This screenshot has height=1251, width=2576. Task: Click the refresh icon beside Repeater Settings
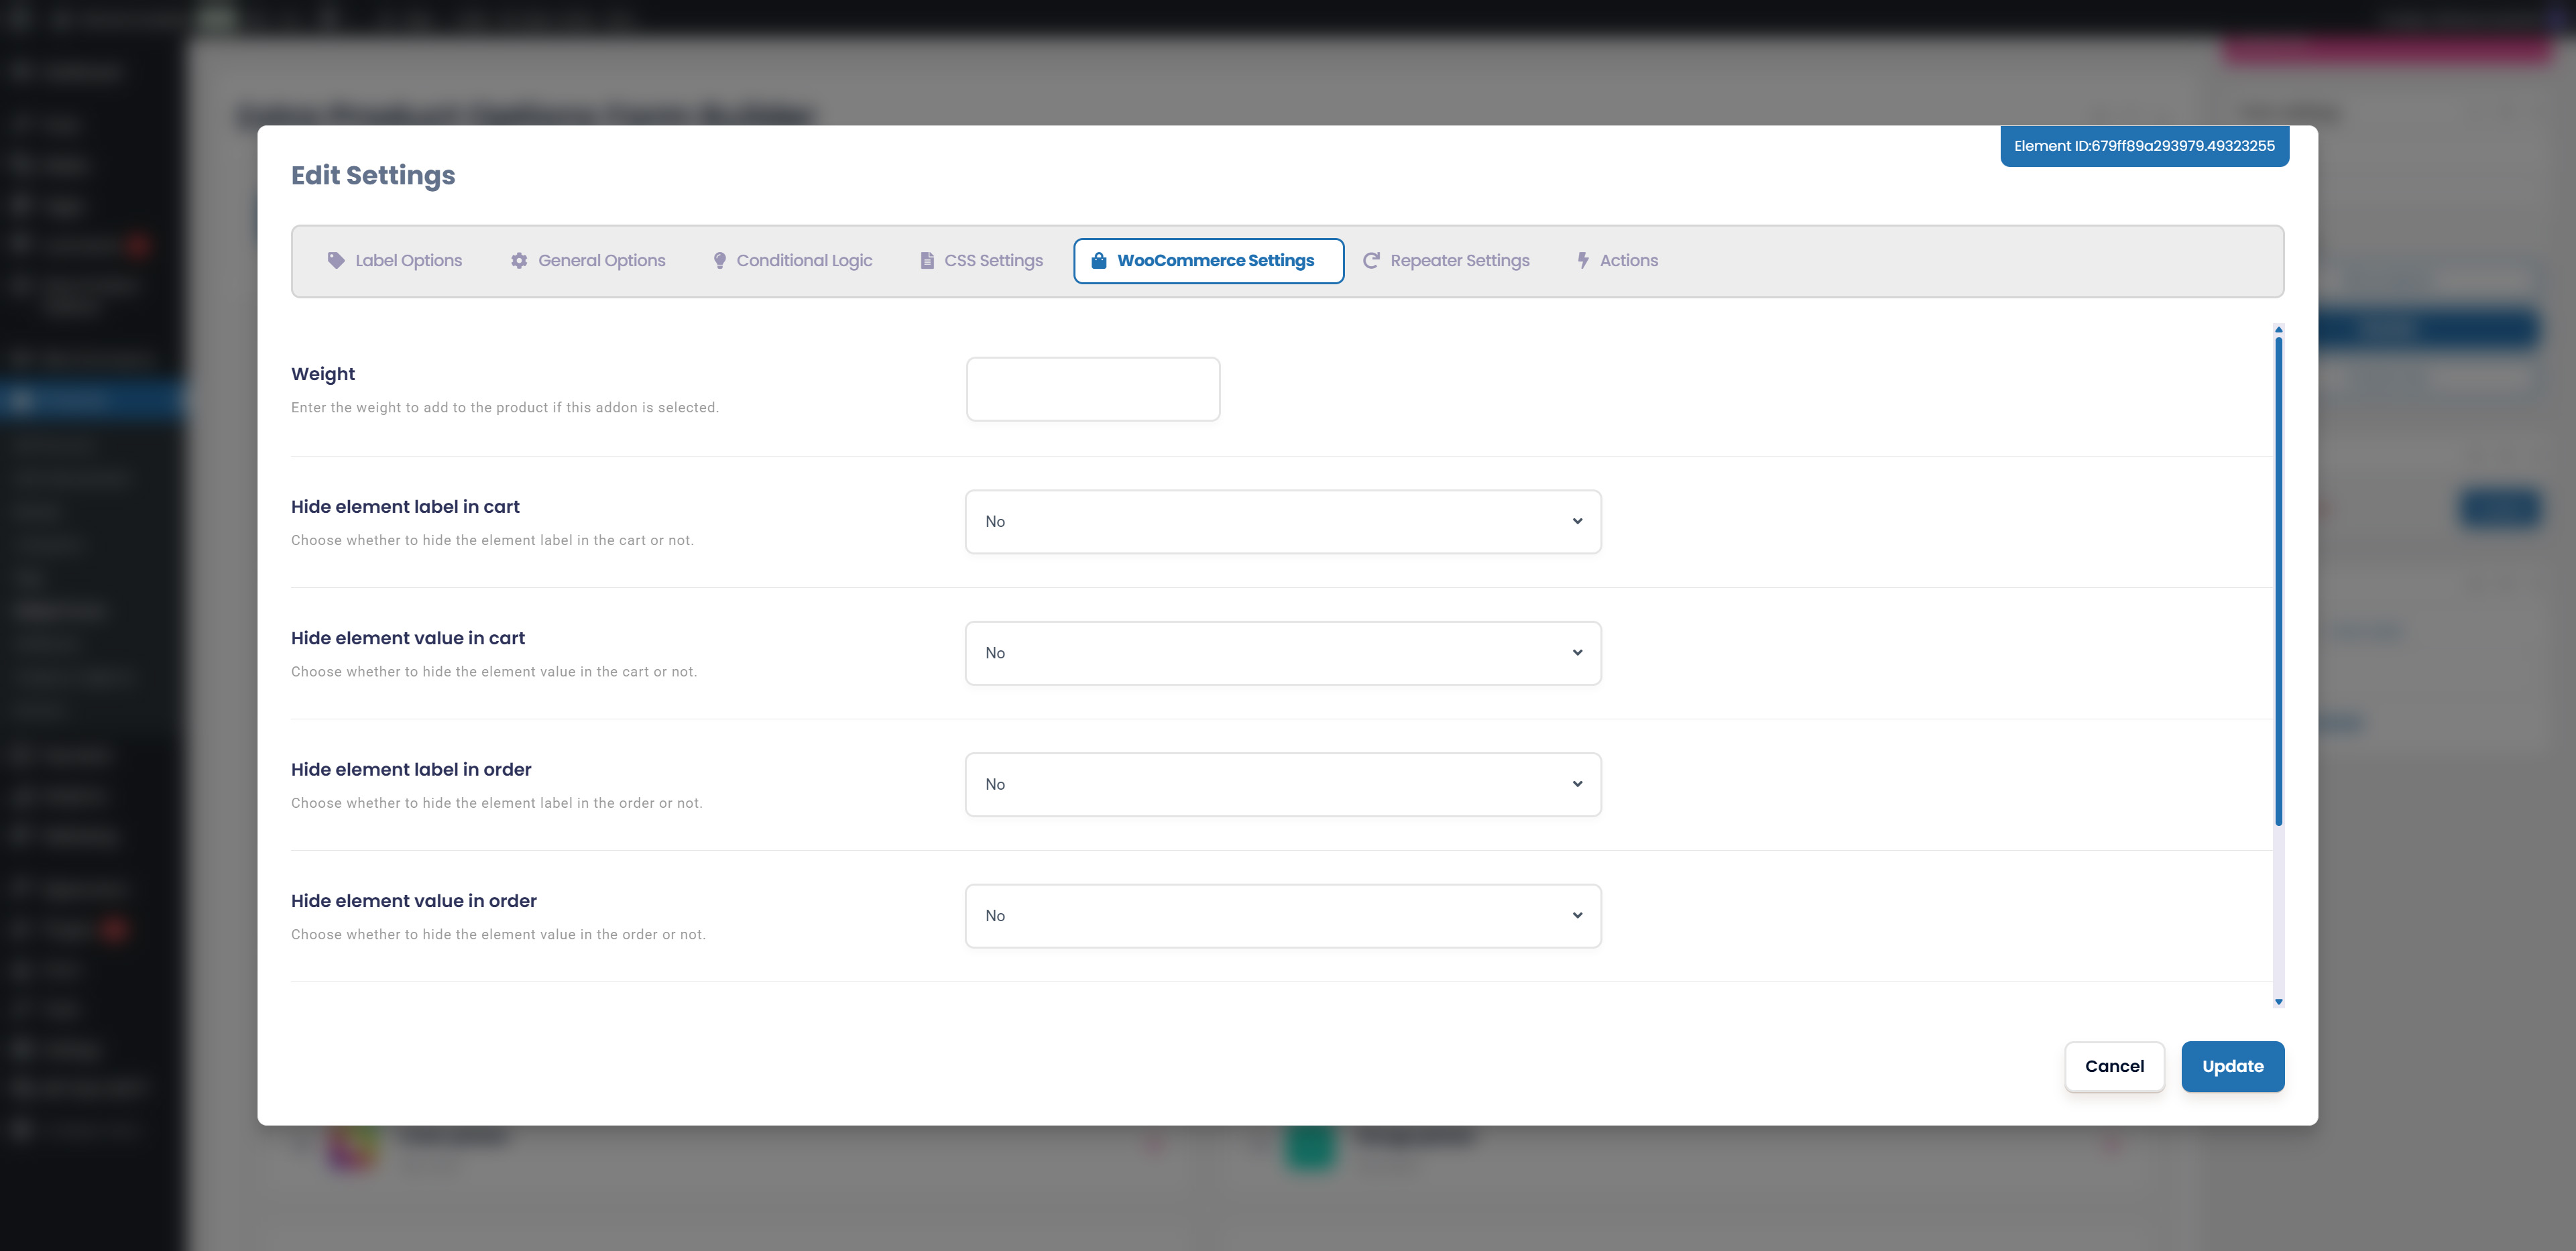pos(1371,260)
